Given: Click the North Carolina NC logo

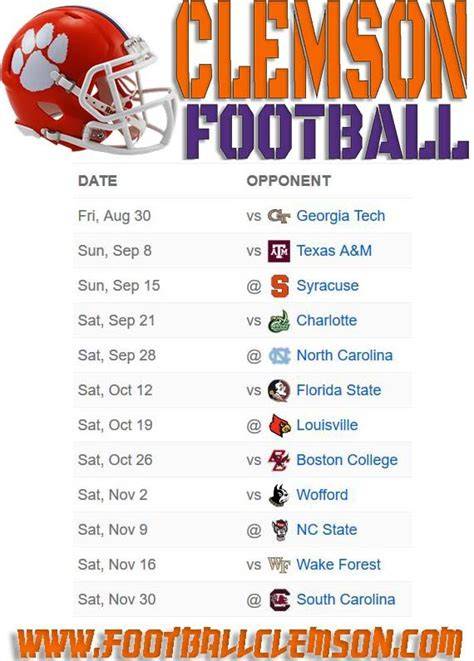Looking at the screenshot, I should pos(279,356).
